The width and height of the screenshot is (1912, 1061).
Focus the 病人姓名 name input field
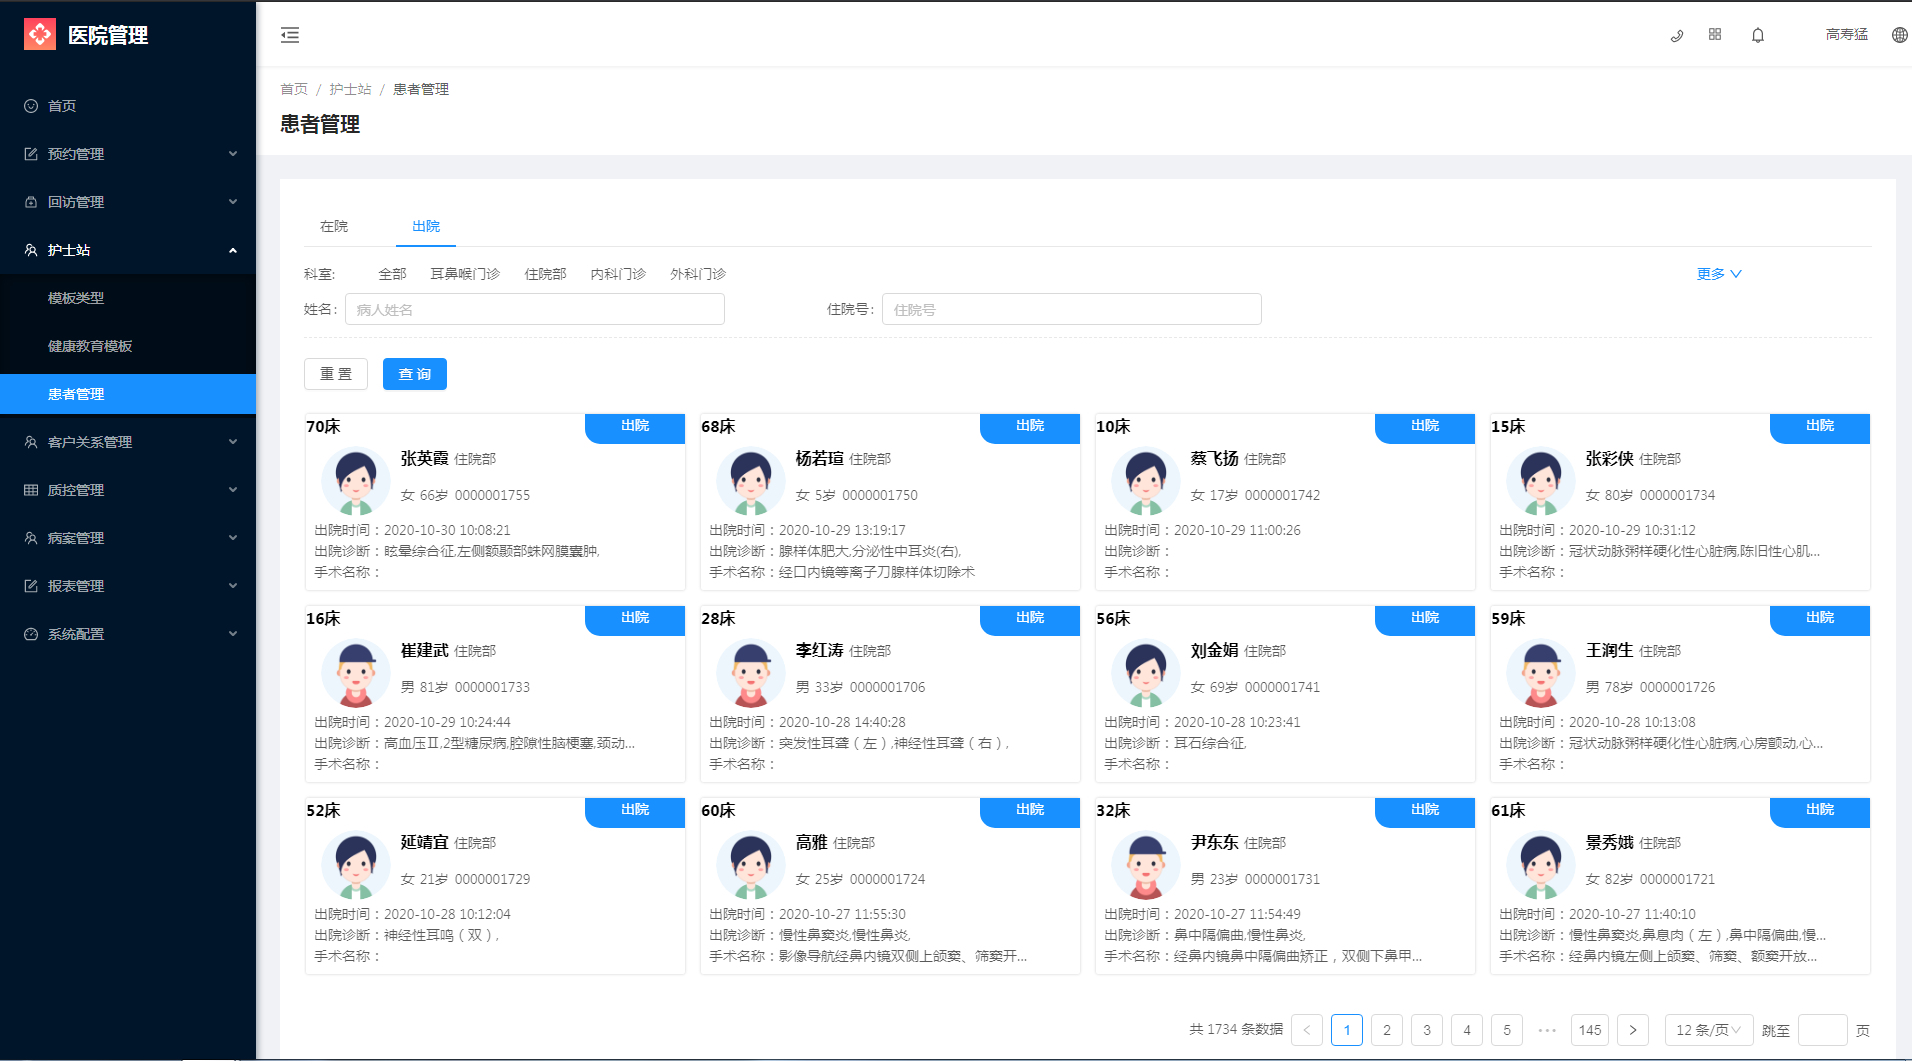(535, 309)
